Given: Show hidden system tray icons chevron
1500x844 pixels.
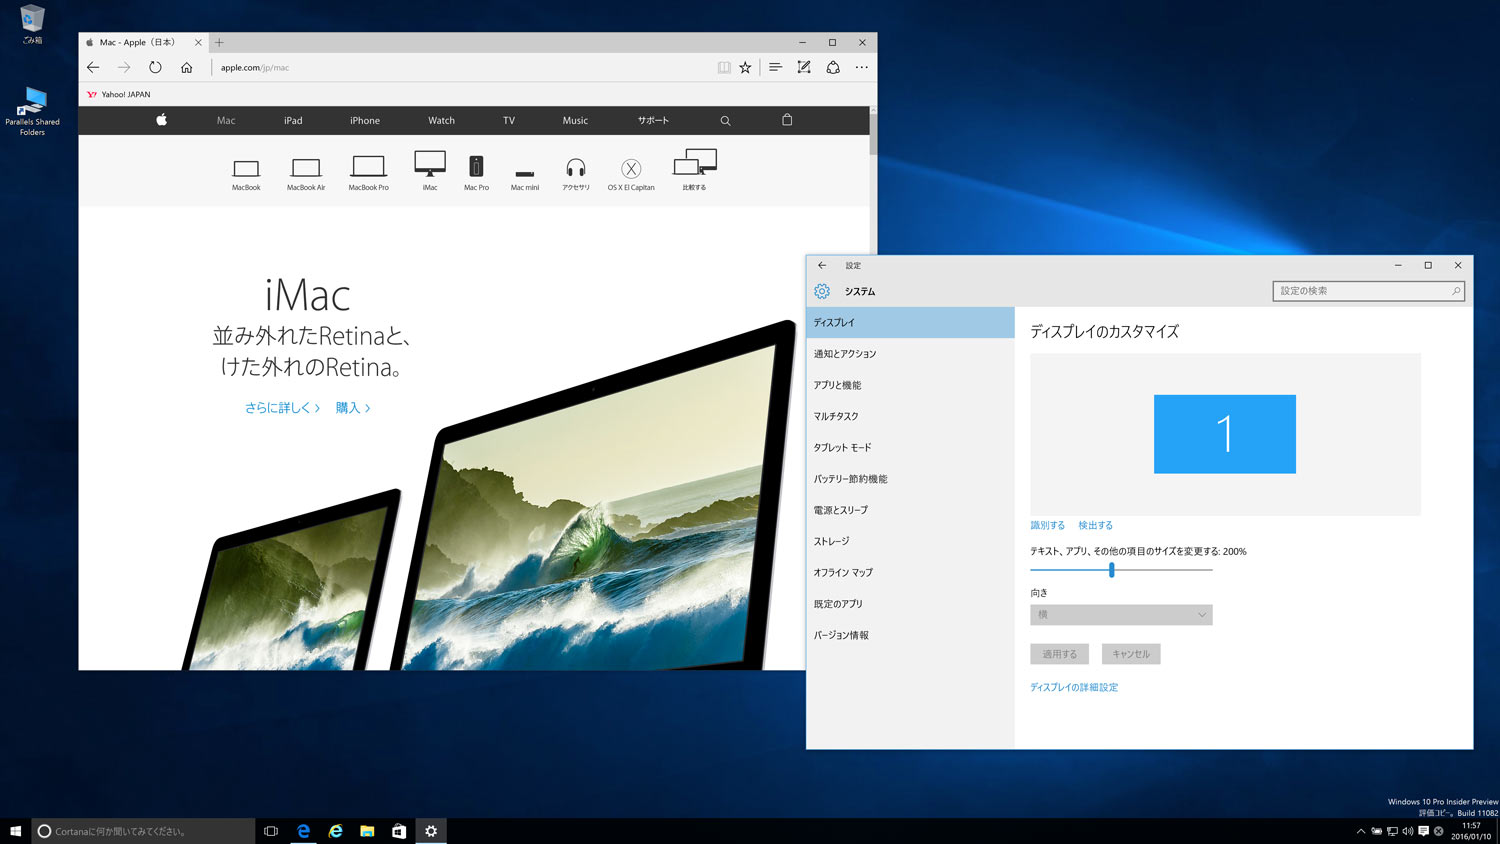Looking at the screenshot, I should (x=1360, y=831).
